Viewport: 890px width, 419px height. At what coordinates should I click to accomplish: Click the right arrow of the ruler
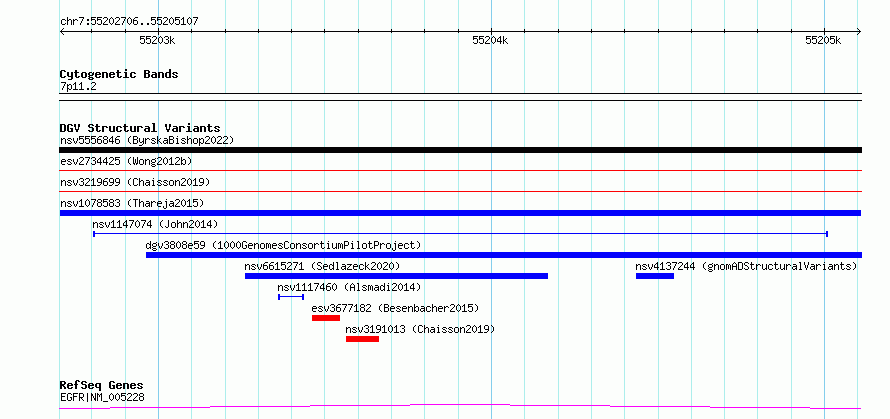[x=859, y=31]
